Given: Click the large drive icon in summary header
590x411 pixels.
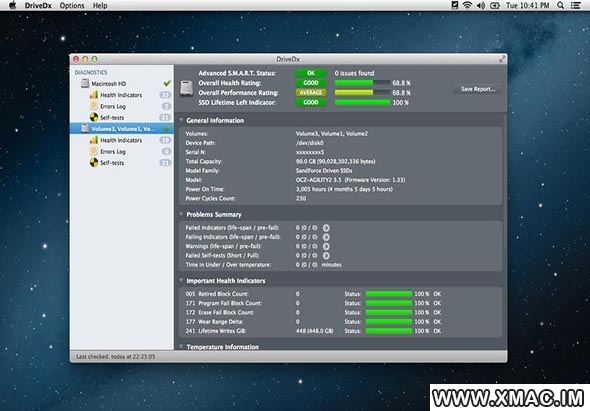Looking at the screenshot, I should (186, 88).
